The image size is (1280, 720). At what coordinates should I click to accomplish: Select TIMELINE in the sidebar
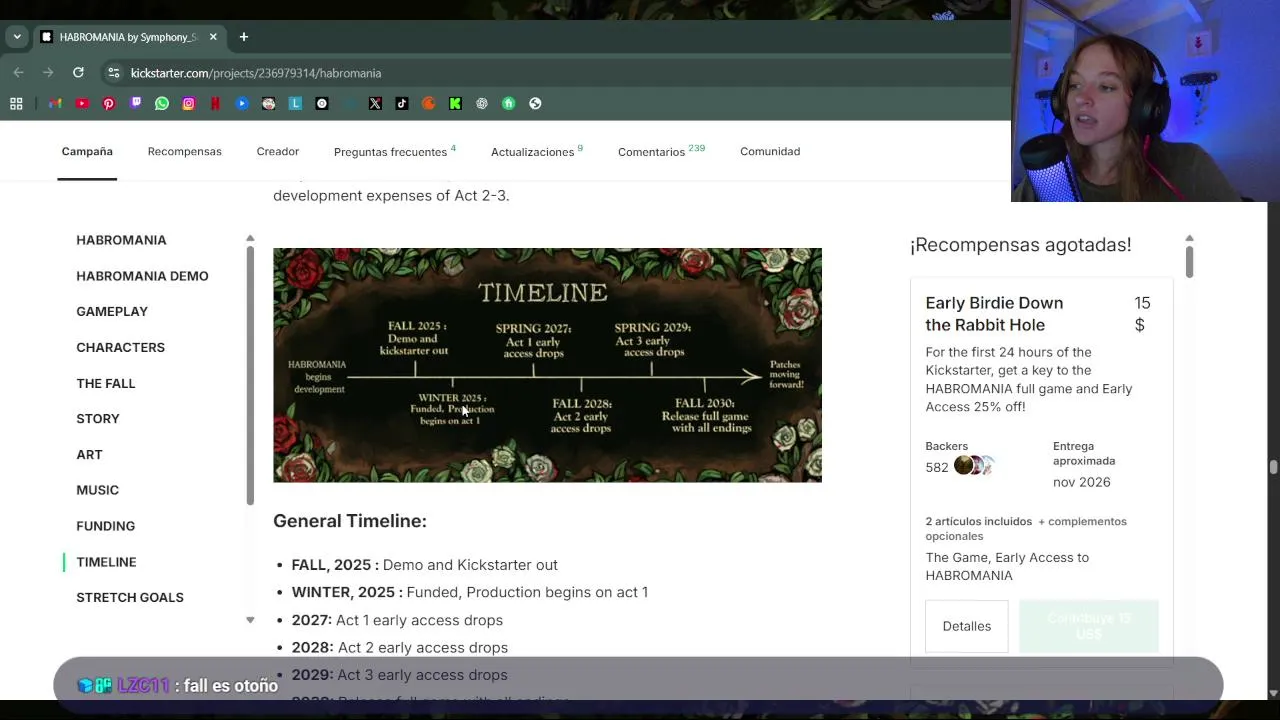pyautogui.click(x=106, y=562)
